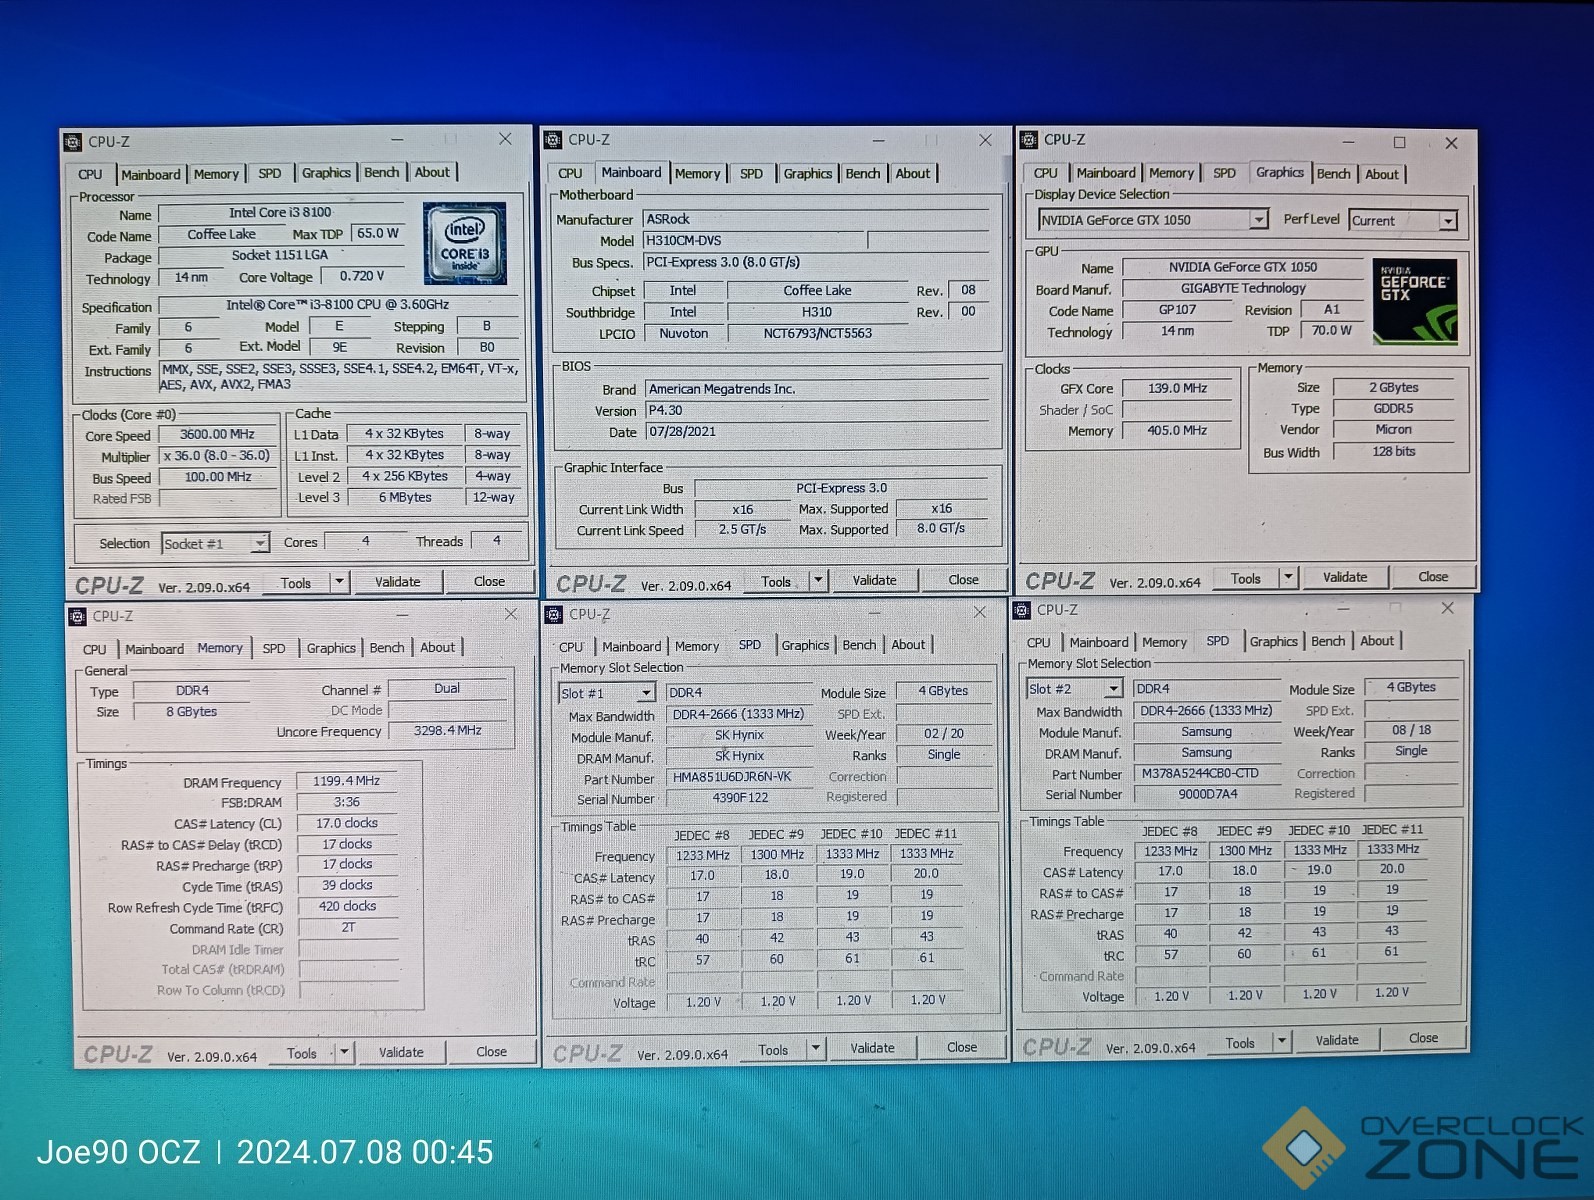Click Serial Number 4390F122 value

(x=739, y=798)
